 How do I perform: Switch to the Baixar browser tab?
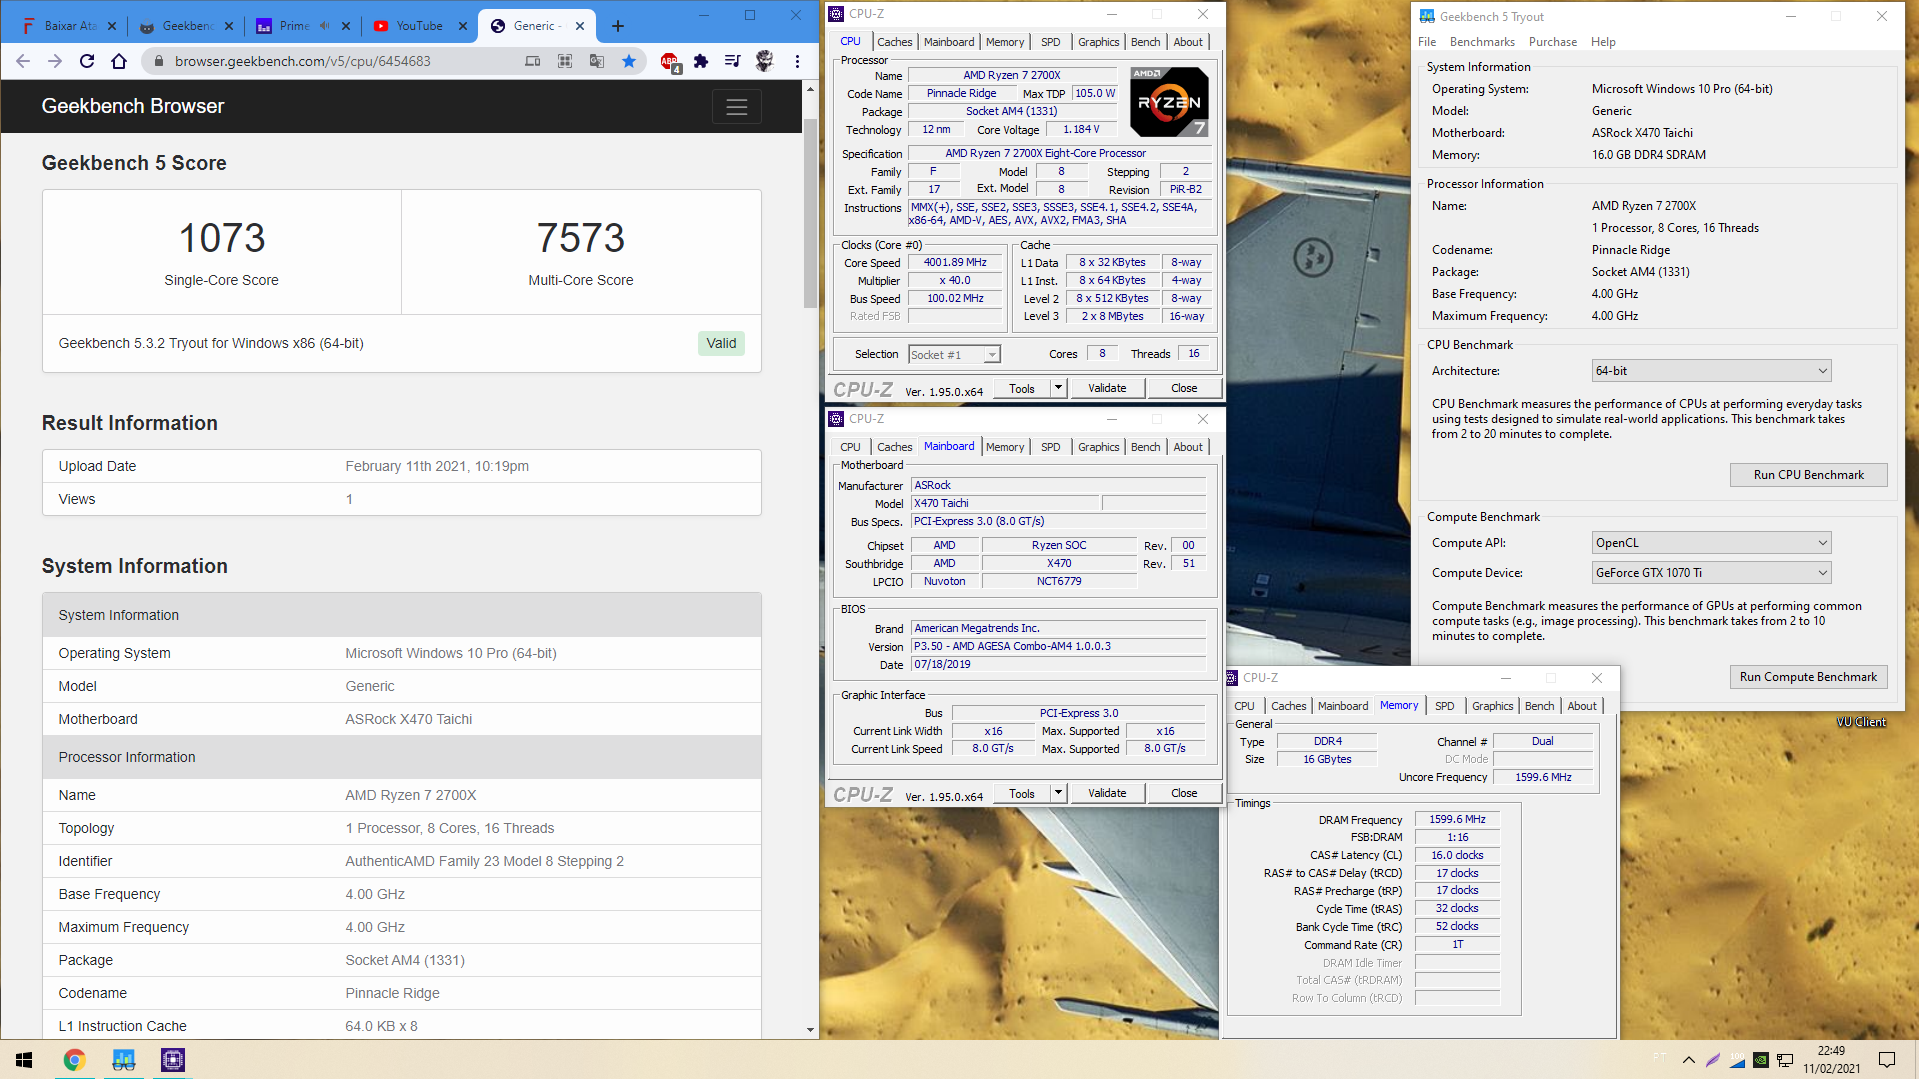point(70,26)
